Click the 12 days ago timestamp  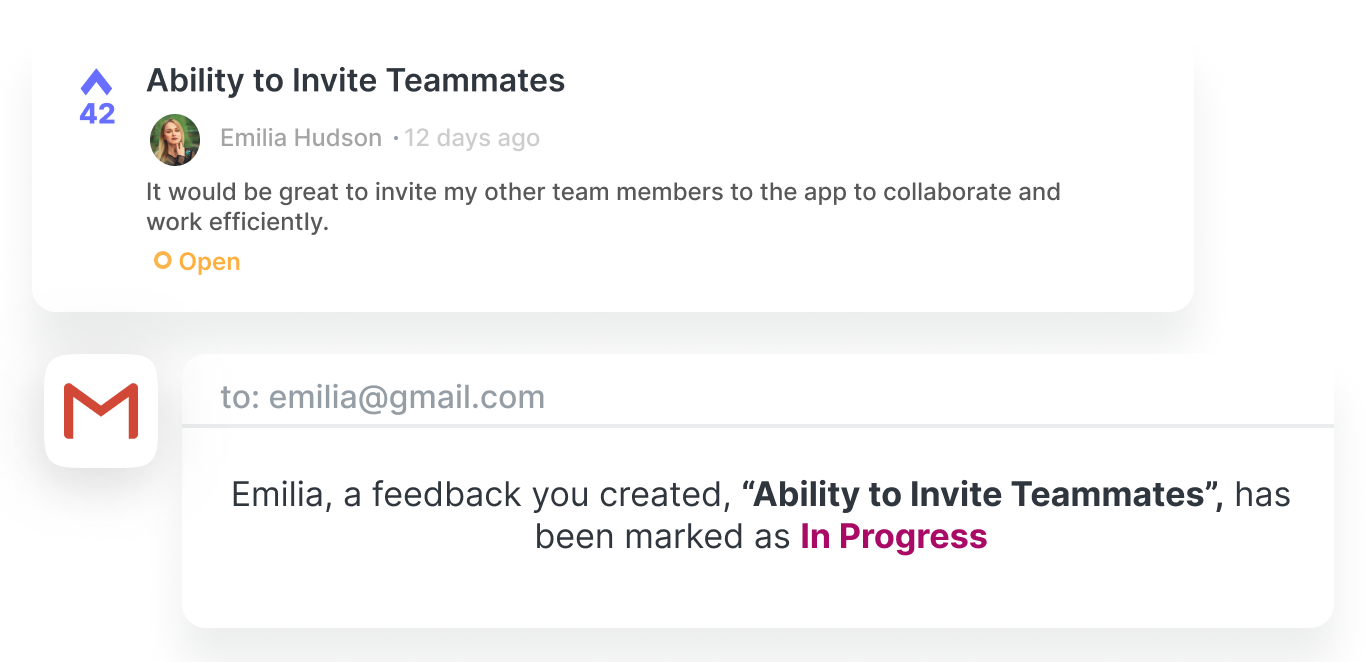tap(472, 138)
